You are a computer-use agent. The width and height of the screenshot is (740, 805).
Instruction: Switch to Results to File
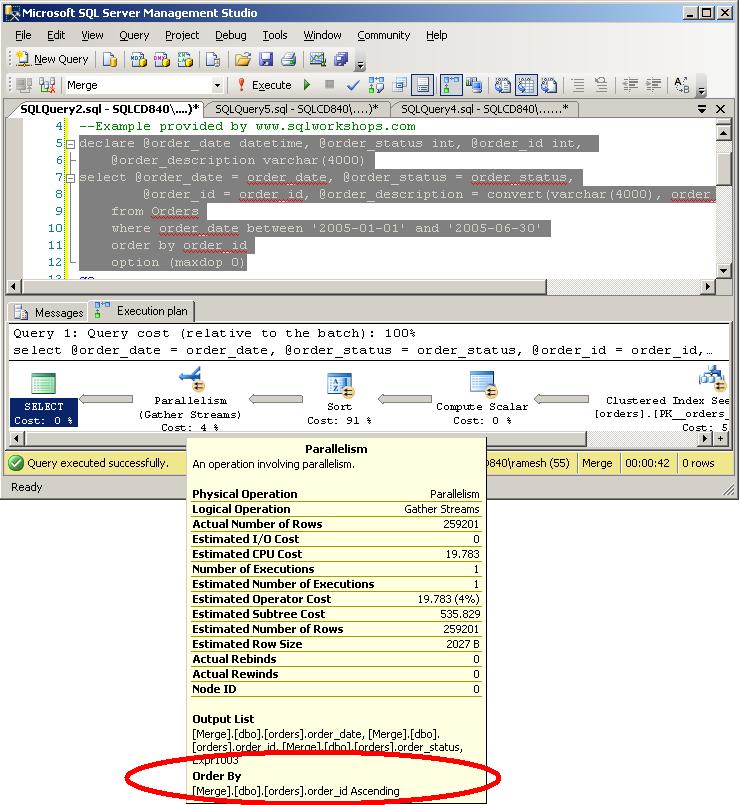[x=549, y=85]
